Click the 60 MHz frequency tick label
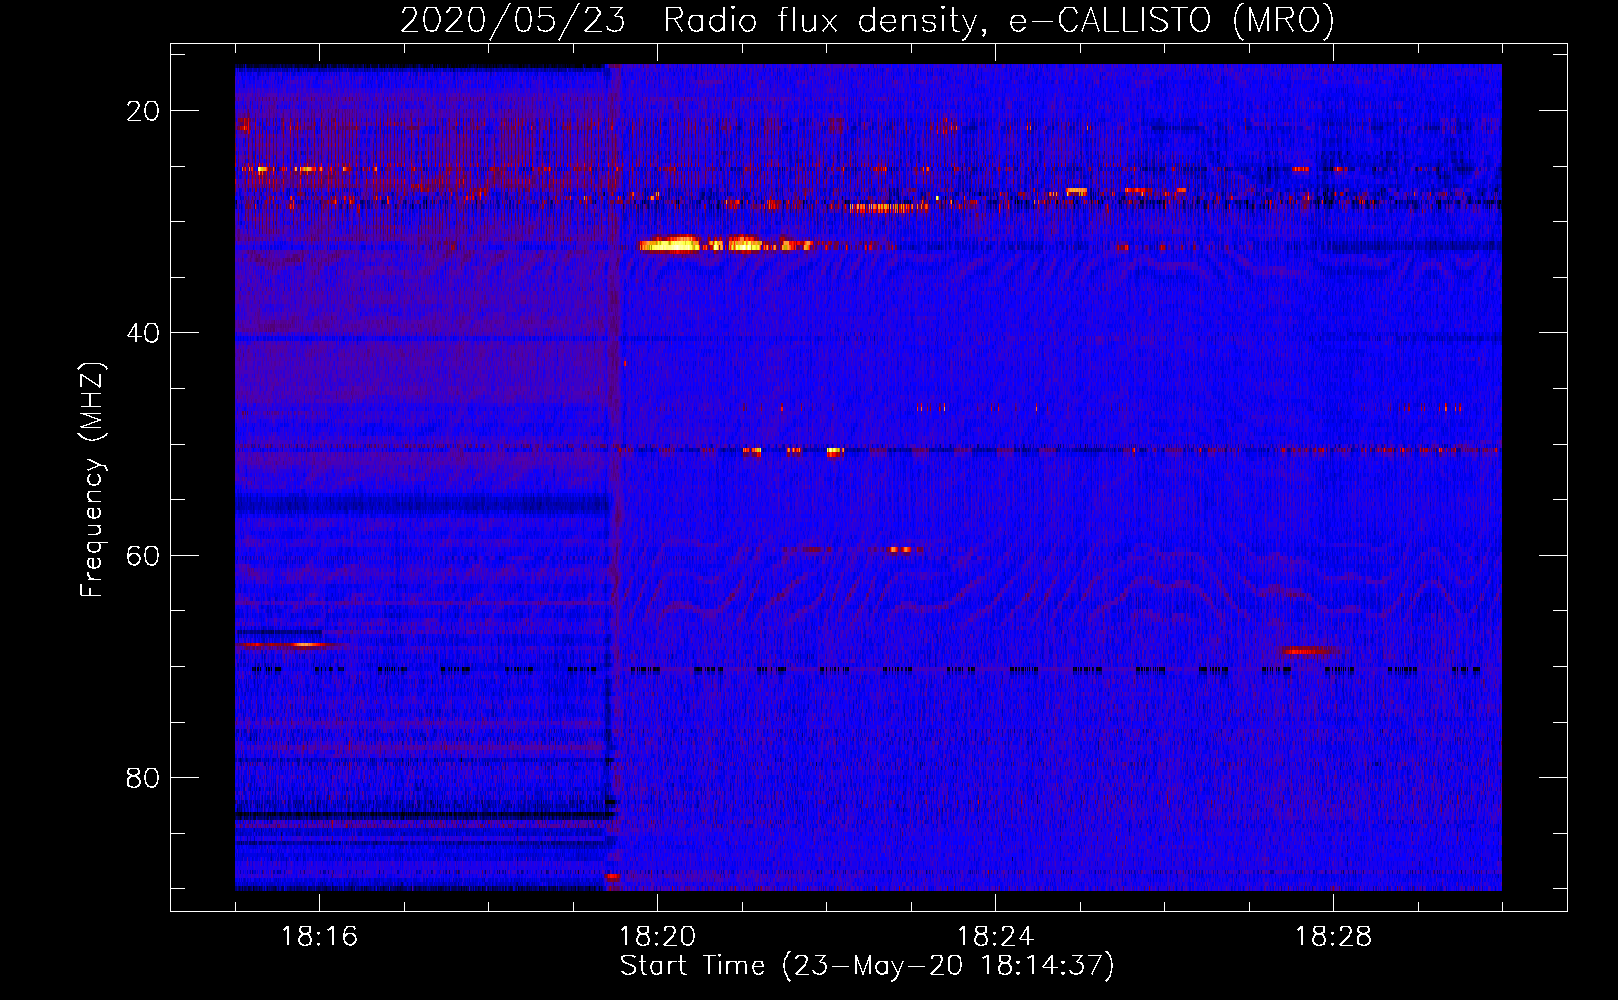 143,555
